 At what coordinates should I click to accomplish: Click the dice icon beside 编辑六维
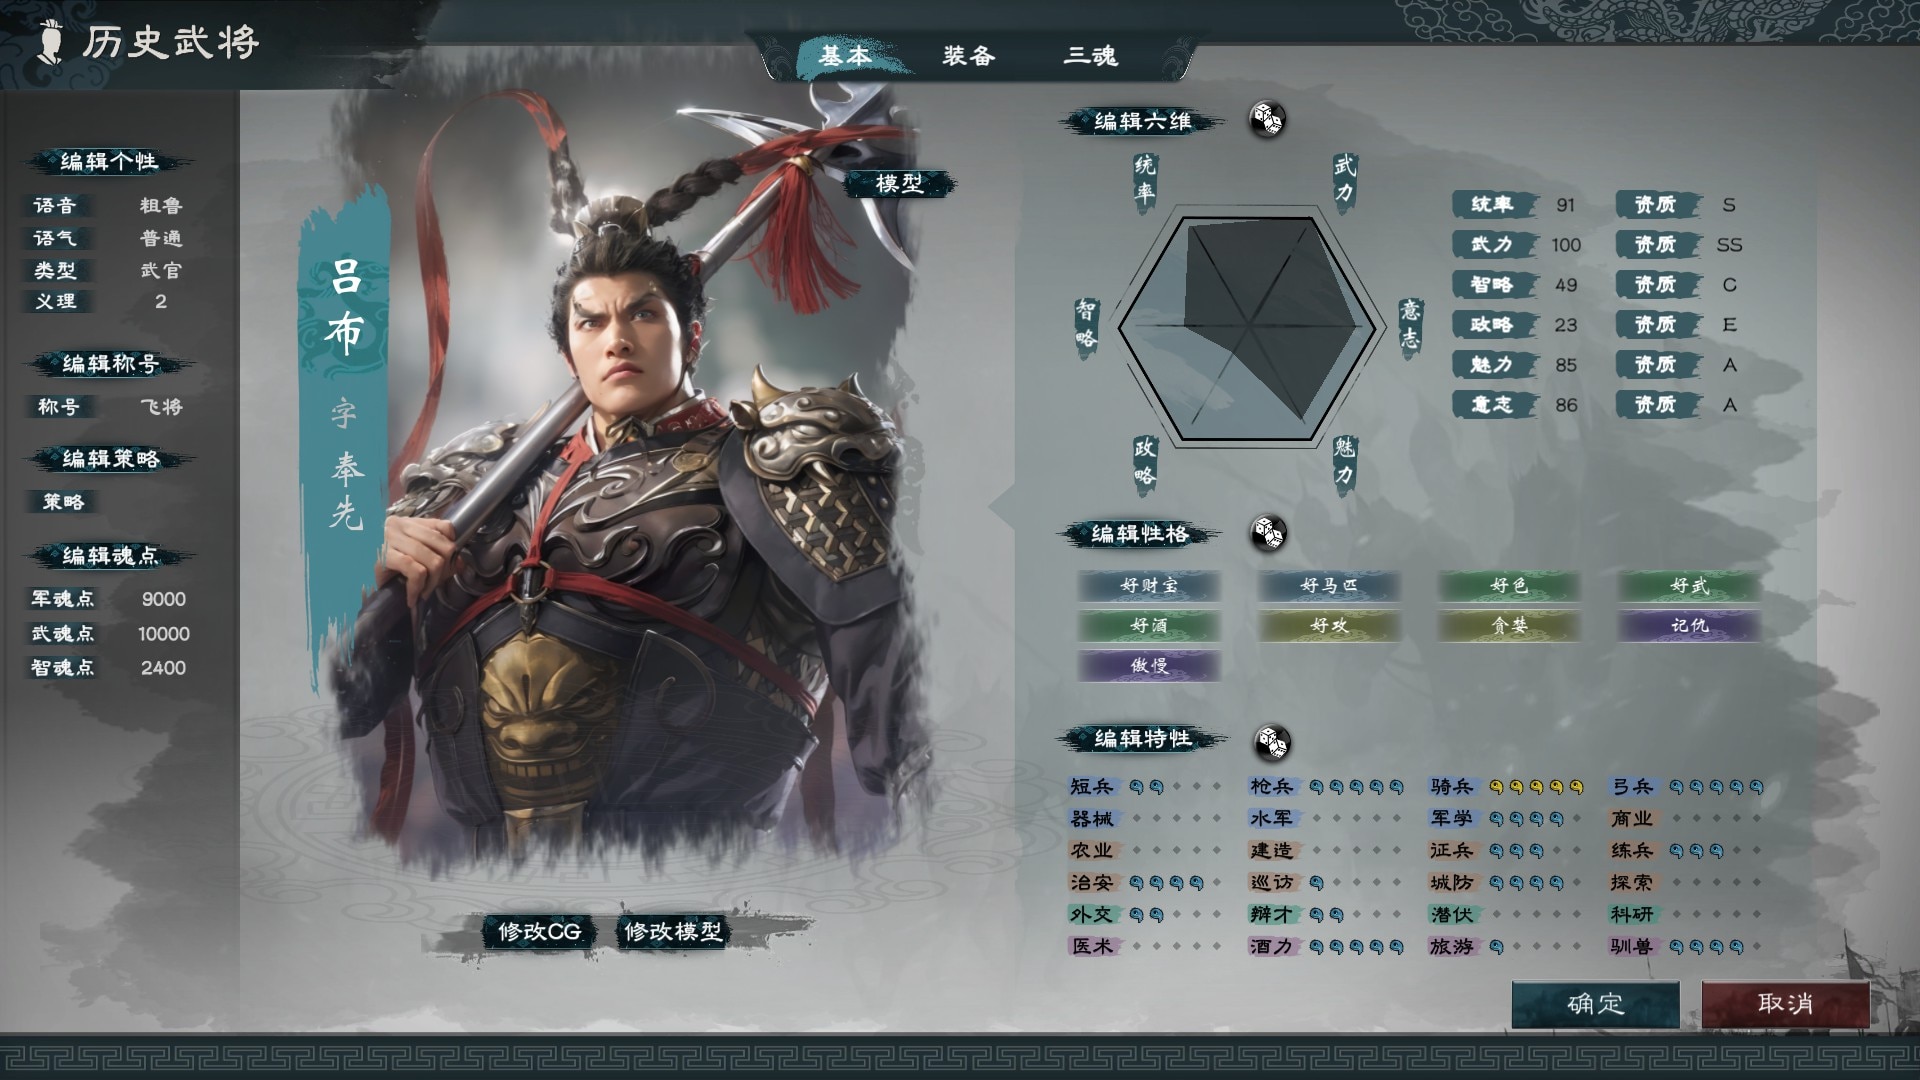pyautogui.click(x=1268, y=120)
